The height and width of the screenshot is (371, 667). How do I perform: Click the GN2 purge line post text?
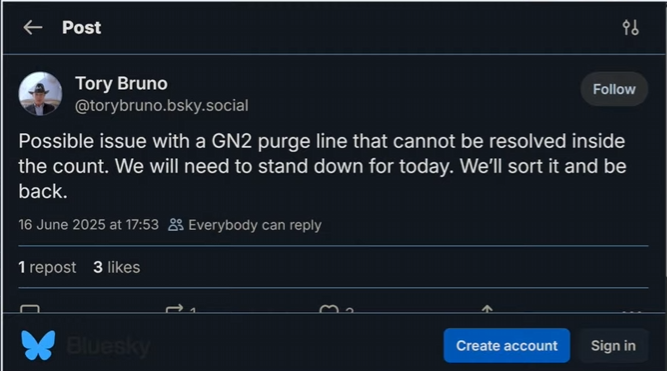[x=322, y=166]
